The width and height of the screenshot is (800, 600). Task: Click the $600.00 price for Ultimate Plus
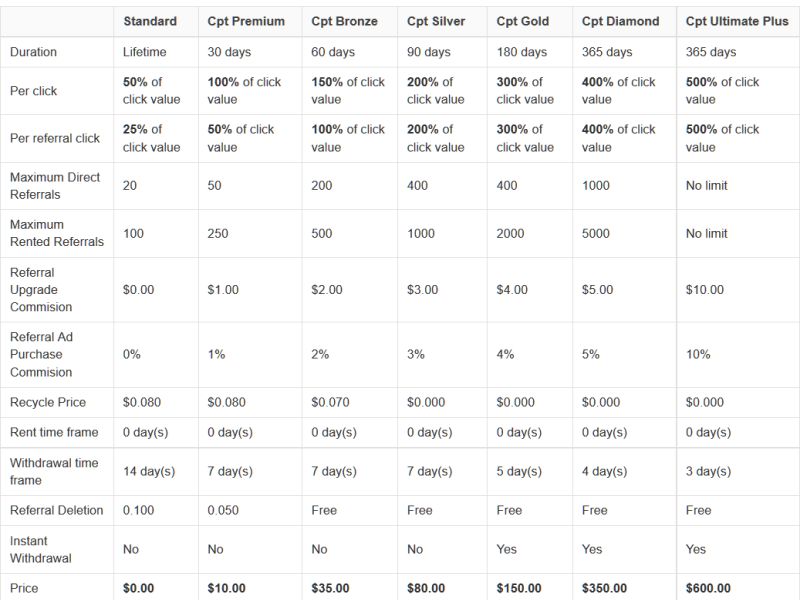point(708,588)
